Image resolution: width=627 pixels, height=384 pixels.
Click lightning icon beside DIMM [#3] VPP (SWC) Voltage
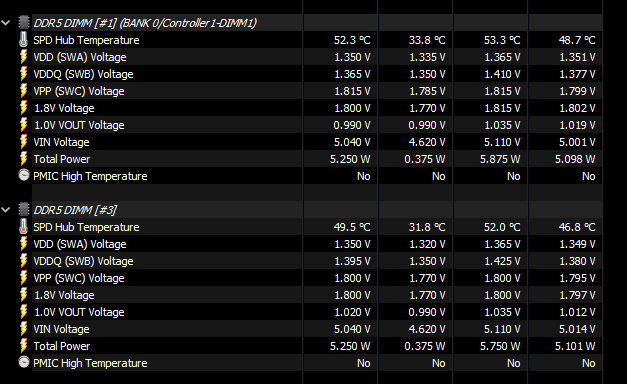tap(24, 278)
